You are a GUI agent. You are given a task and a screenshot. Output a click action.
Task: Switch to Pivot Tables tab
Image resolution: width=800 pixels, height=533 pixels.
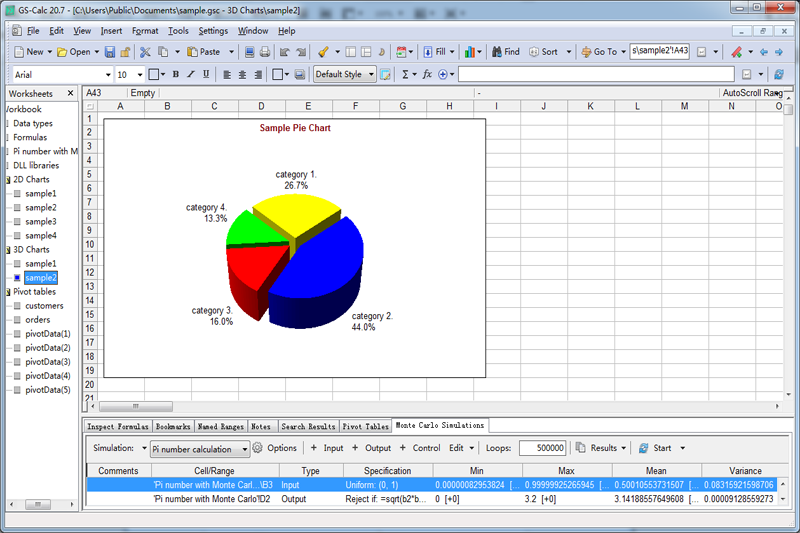click(x=365, y=426)
